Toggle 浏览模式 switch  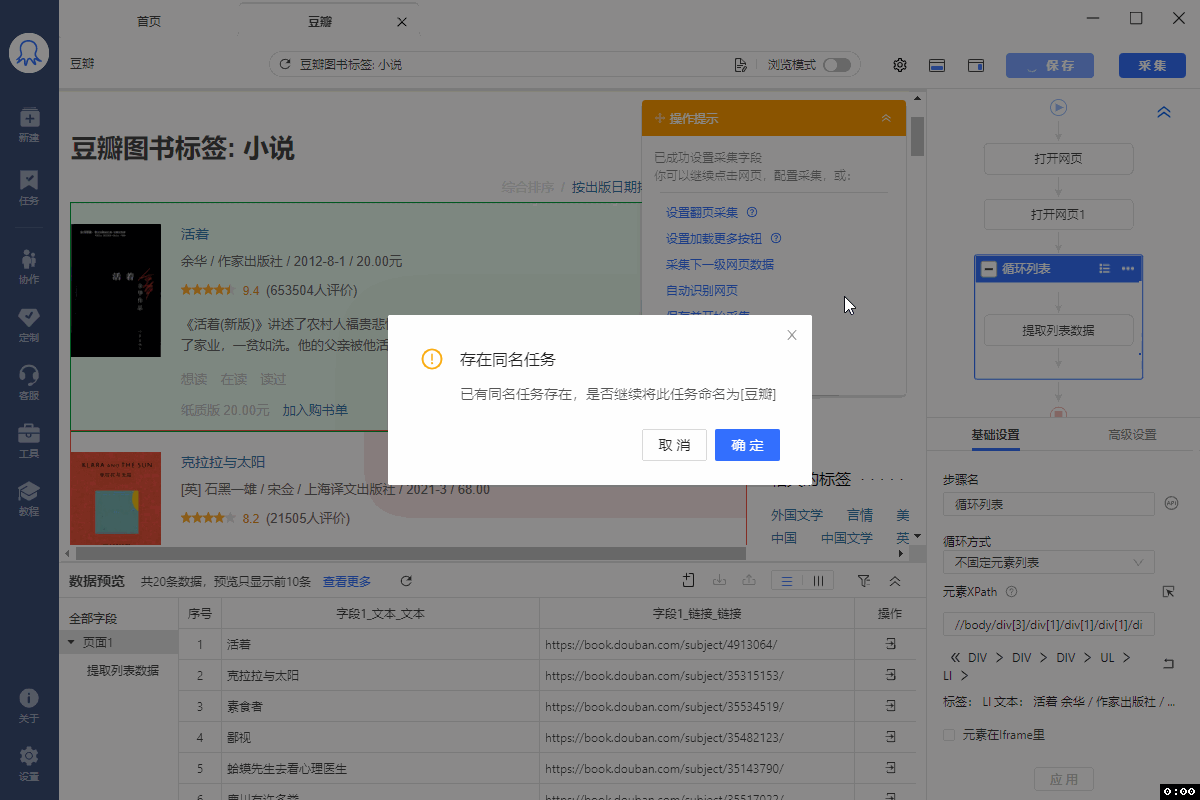tap(837, 64)
